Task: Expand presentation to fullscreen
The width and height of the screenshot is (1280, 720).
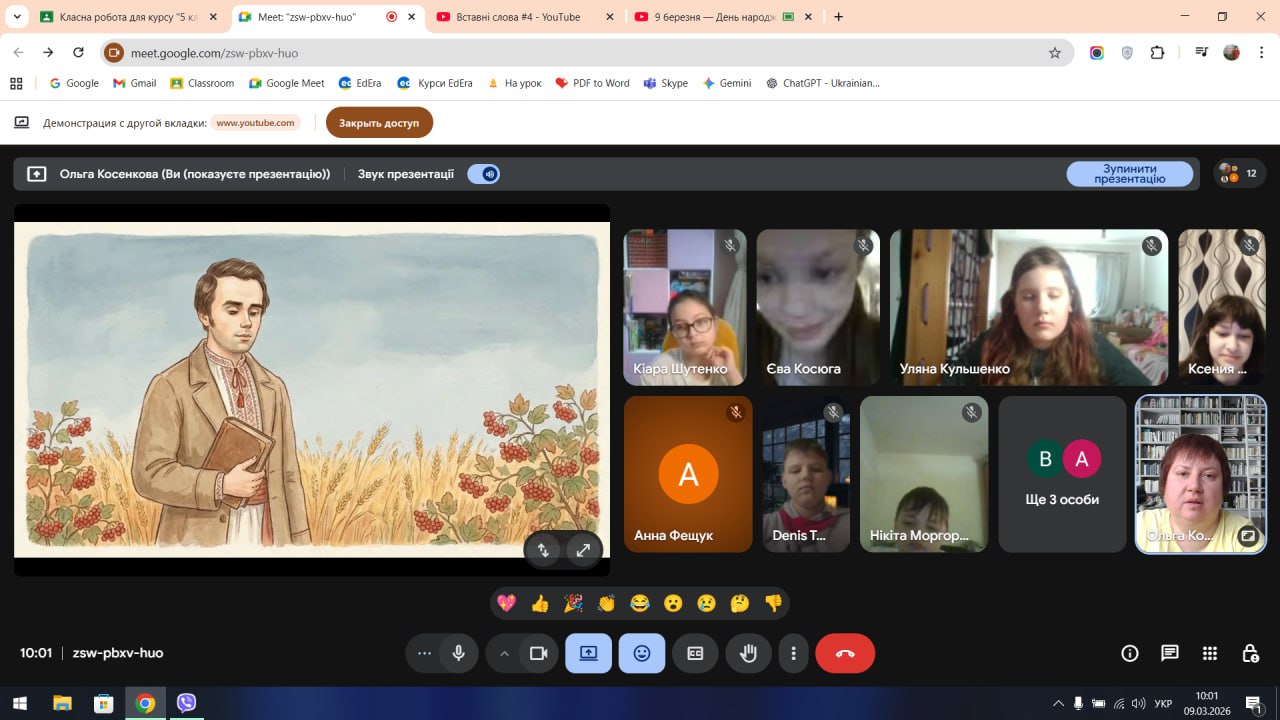Action: pyautogui.click(x=583, y=549)
